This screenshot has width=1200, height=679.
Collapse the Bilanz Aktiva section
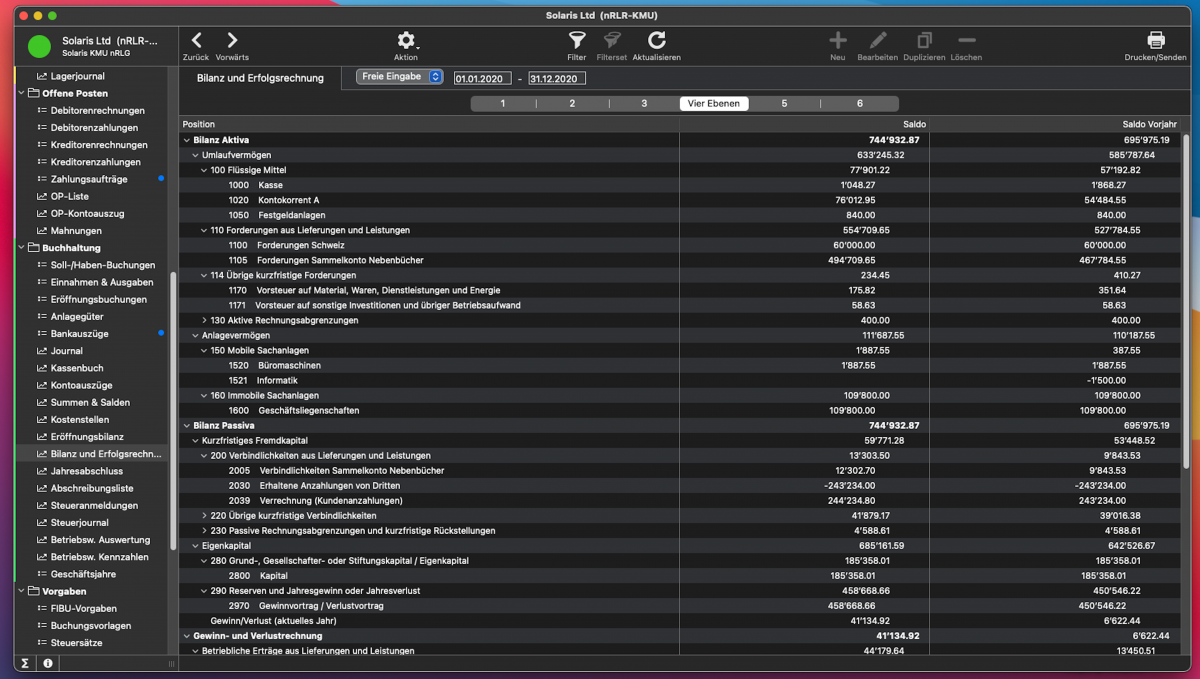[x=186, y=140]
